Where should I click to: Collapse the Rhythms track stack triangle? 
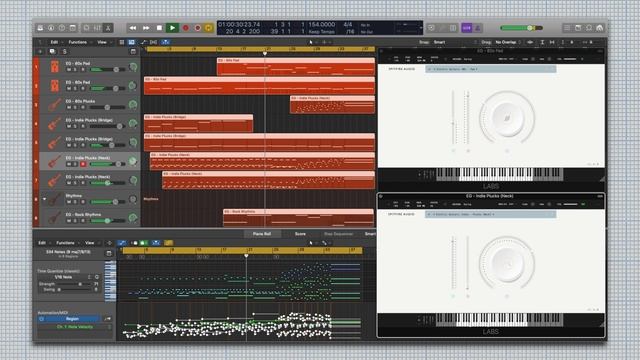tap(44, 199)
